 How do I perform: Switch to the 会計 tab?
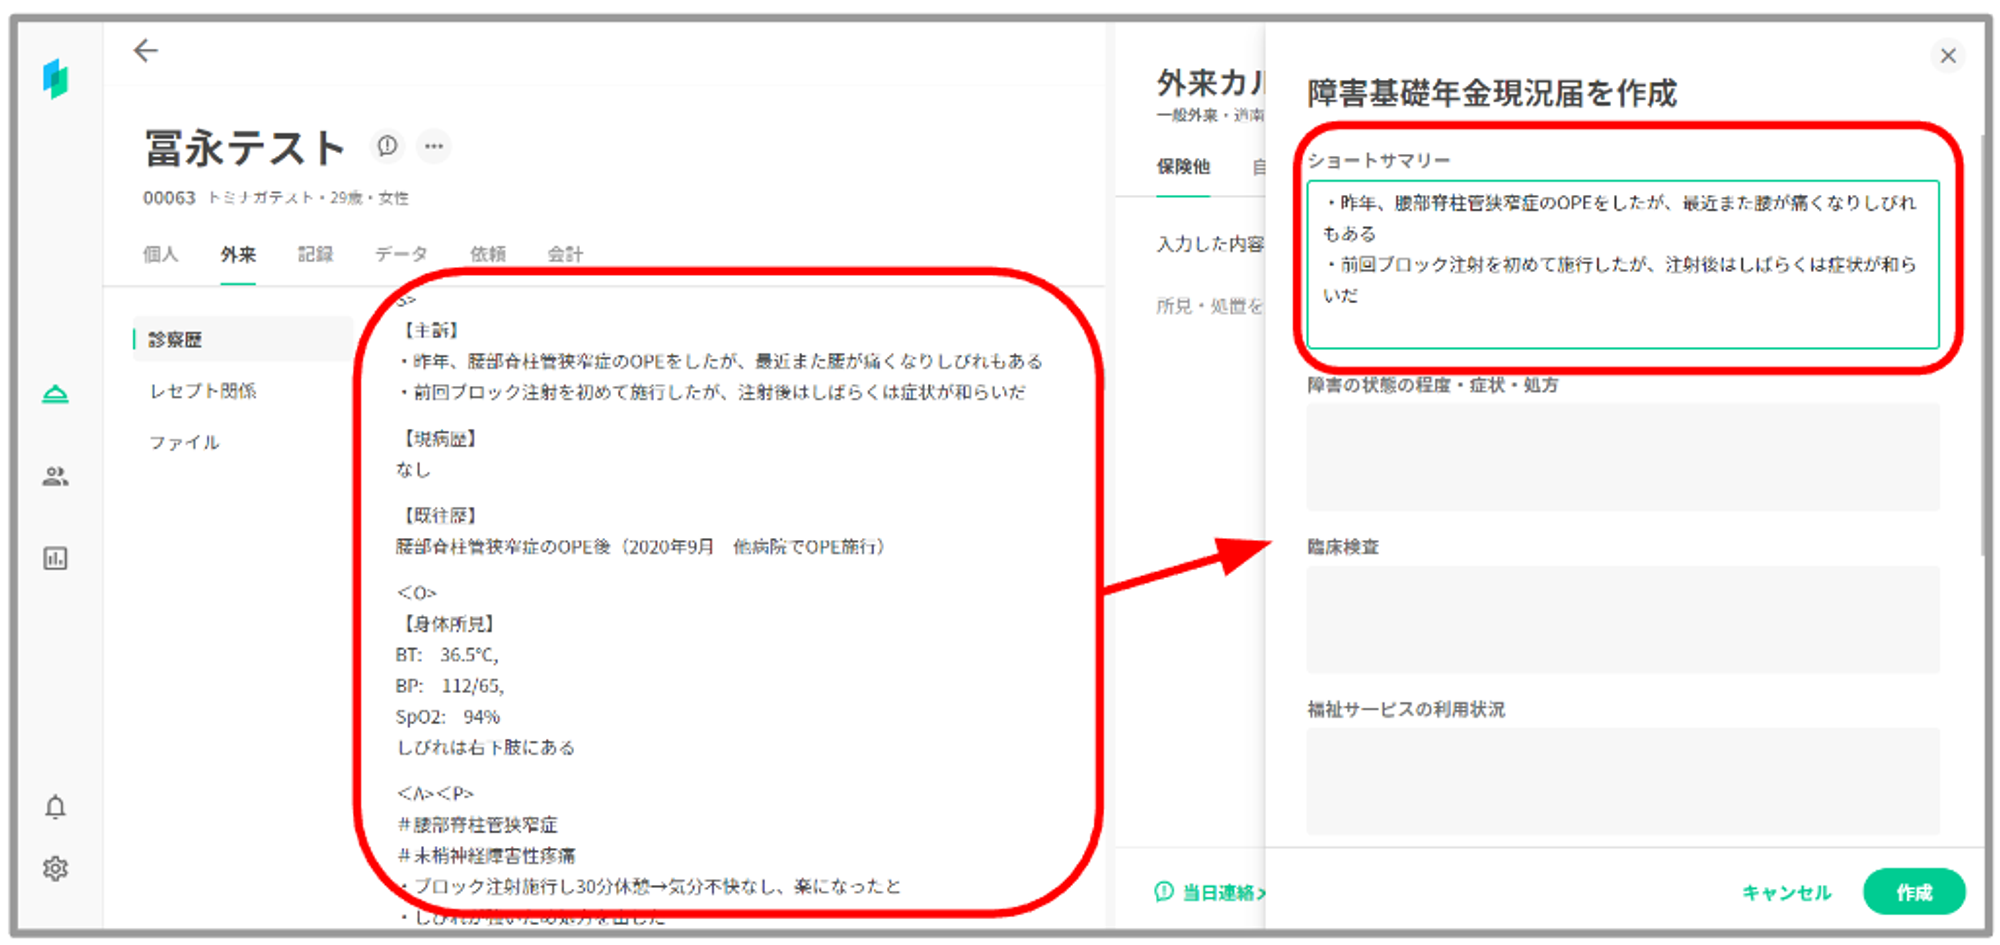pos(565,254)
